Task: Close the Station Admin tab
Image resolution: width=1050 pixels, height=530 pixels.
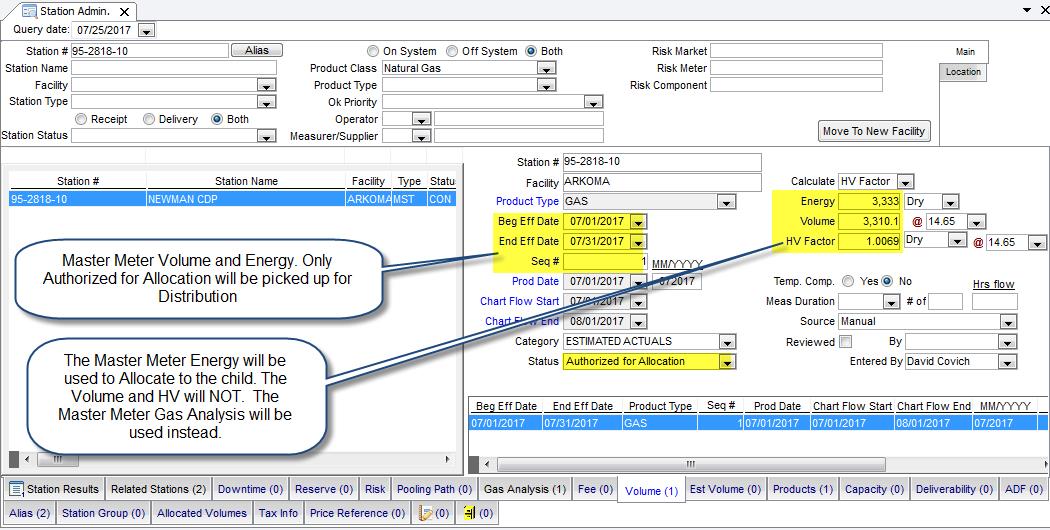Action: point(124,12)
